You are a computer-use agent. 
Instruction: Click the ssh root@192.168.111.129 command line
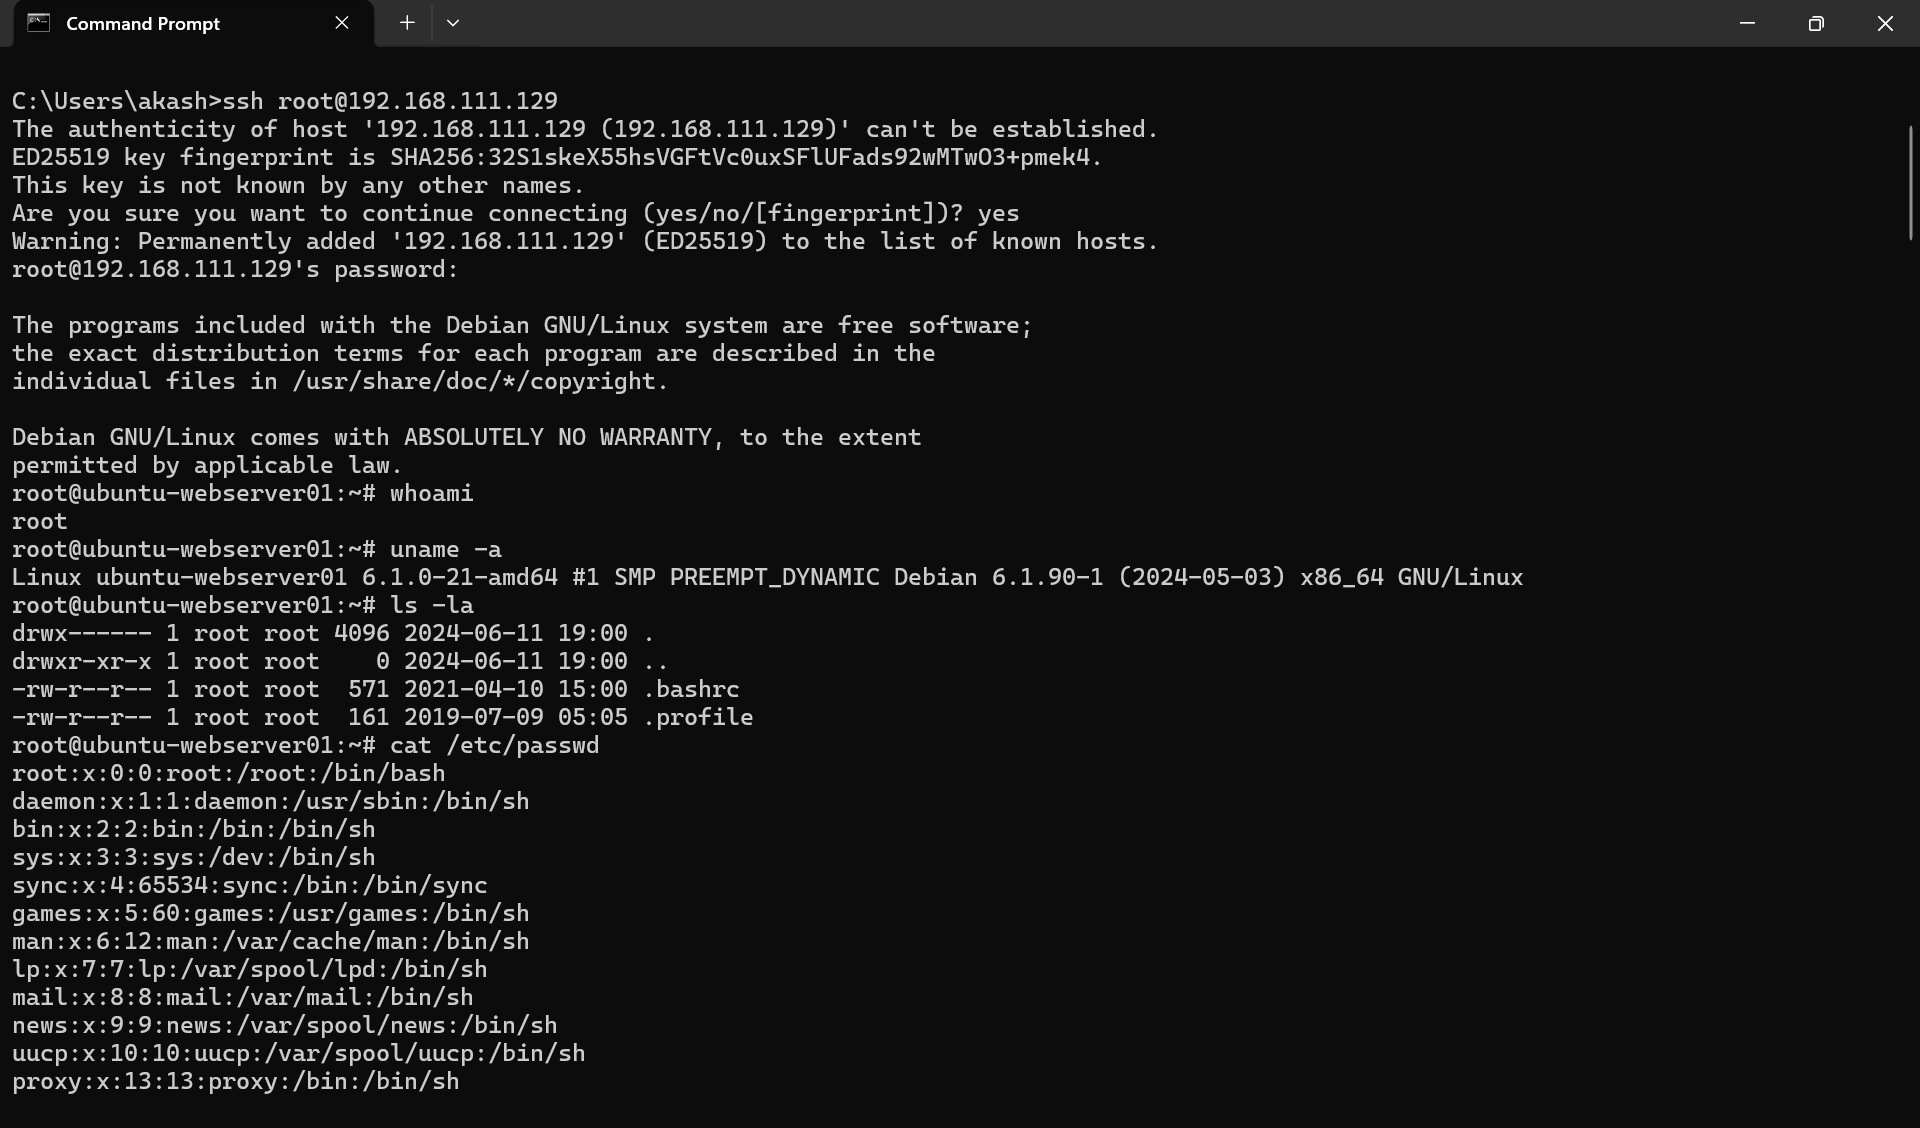point(285,101)
